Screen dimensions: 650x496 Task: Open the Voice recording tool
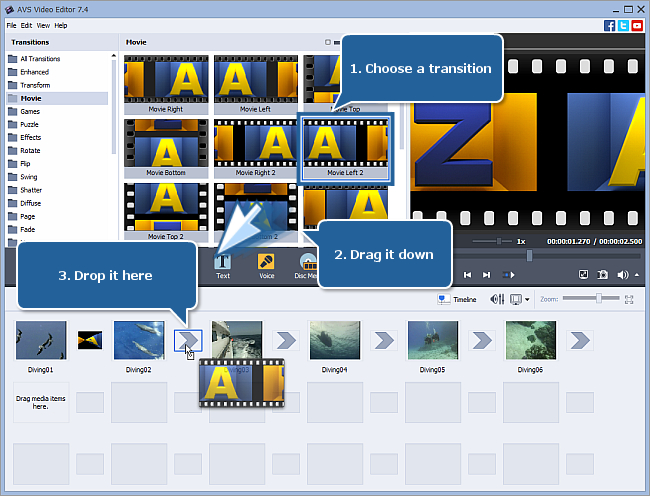click(x=266, y=266)
